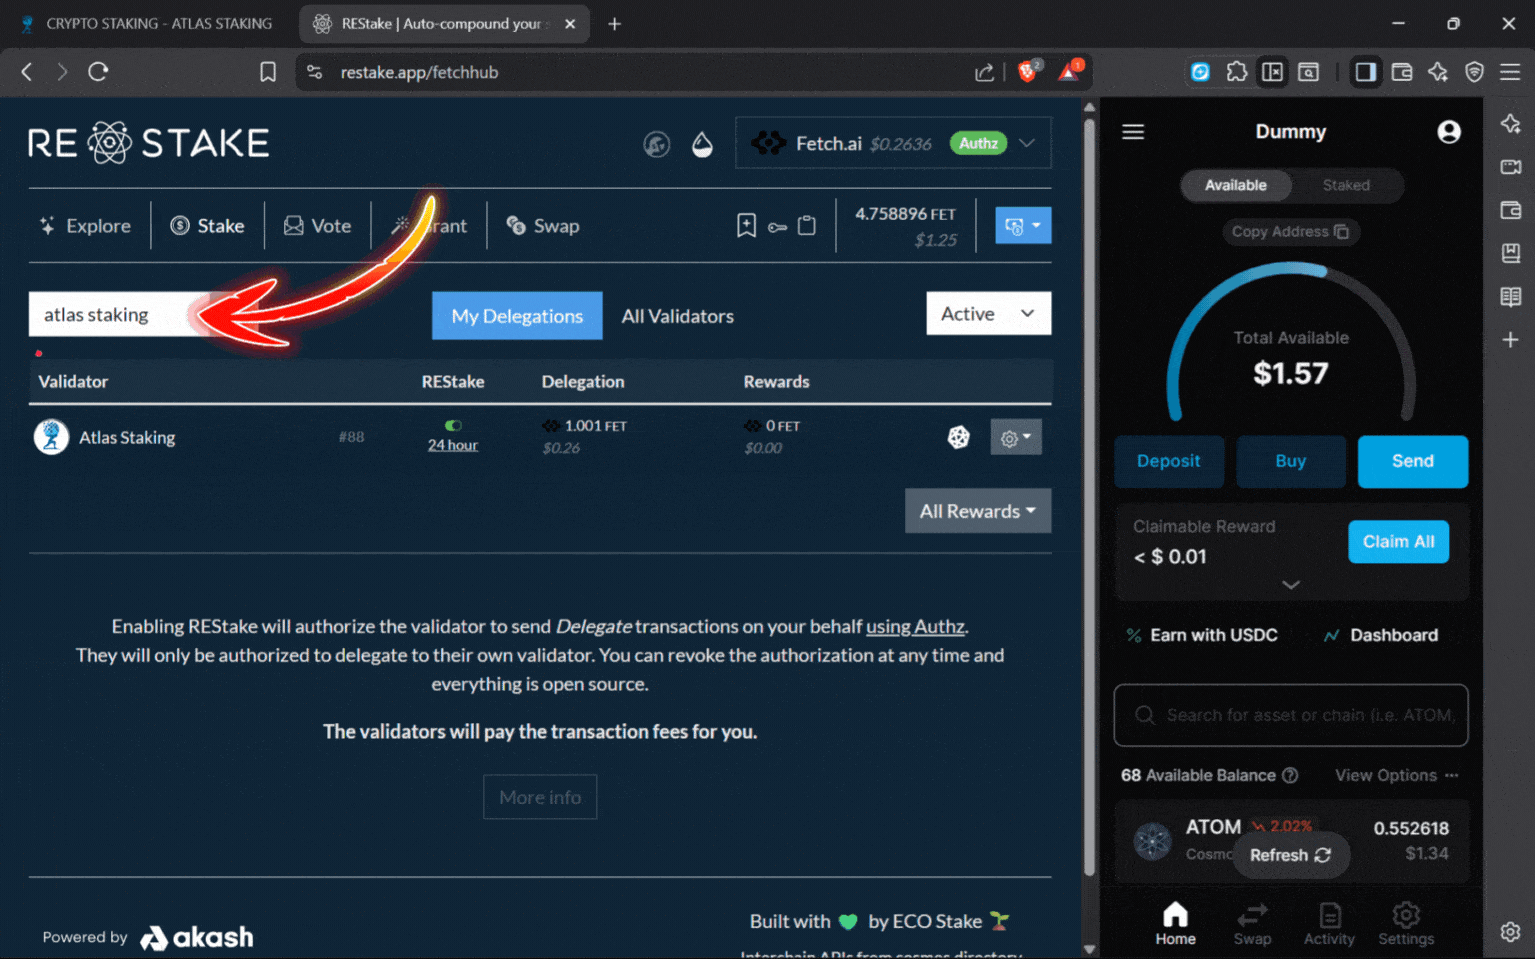The height and width of the screenshot is (959, 1535).
Task: Open Keplr via the grid icon in Atlas Staking row
Action: pyautogui.click(x=958, y=437)
